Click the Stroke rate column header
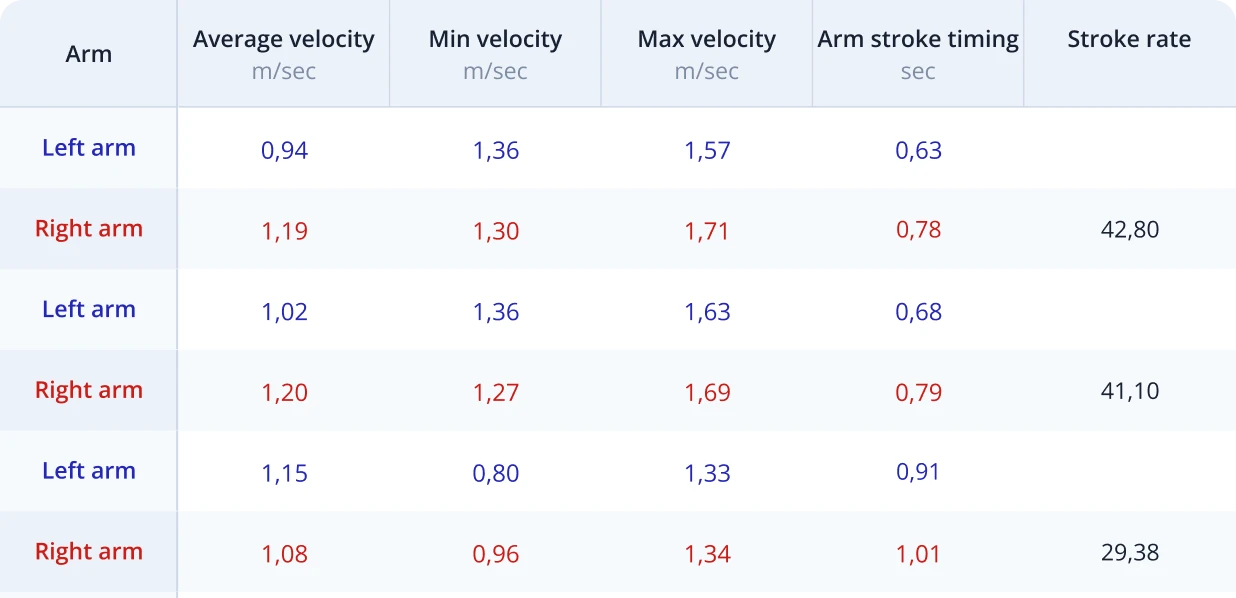This screenshot has width=1236, height=598. point(1129,40)
